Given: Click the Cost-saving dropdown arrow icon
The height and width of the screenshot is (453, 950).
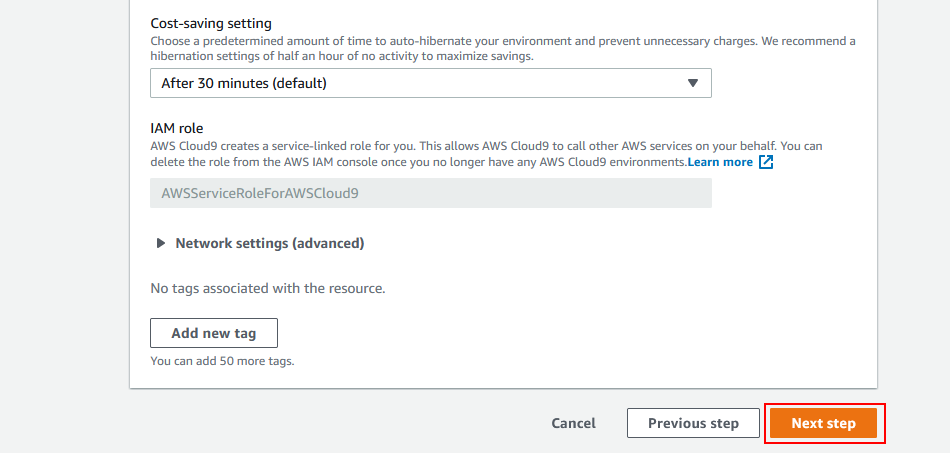Looking at the screenshot, I should coord(692,83).
